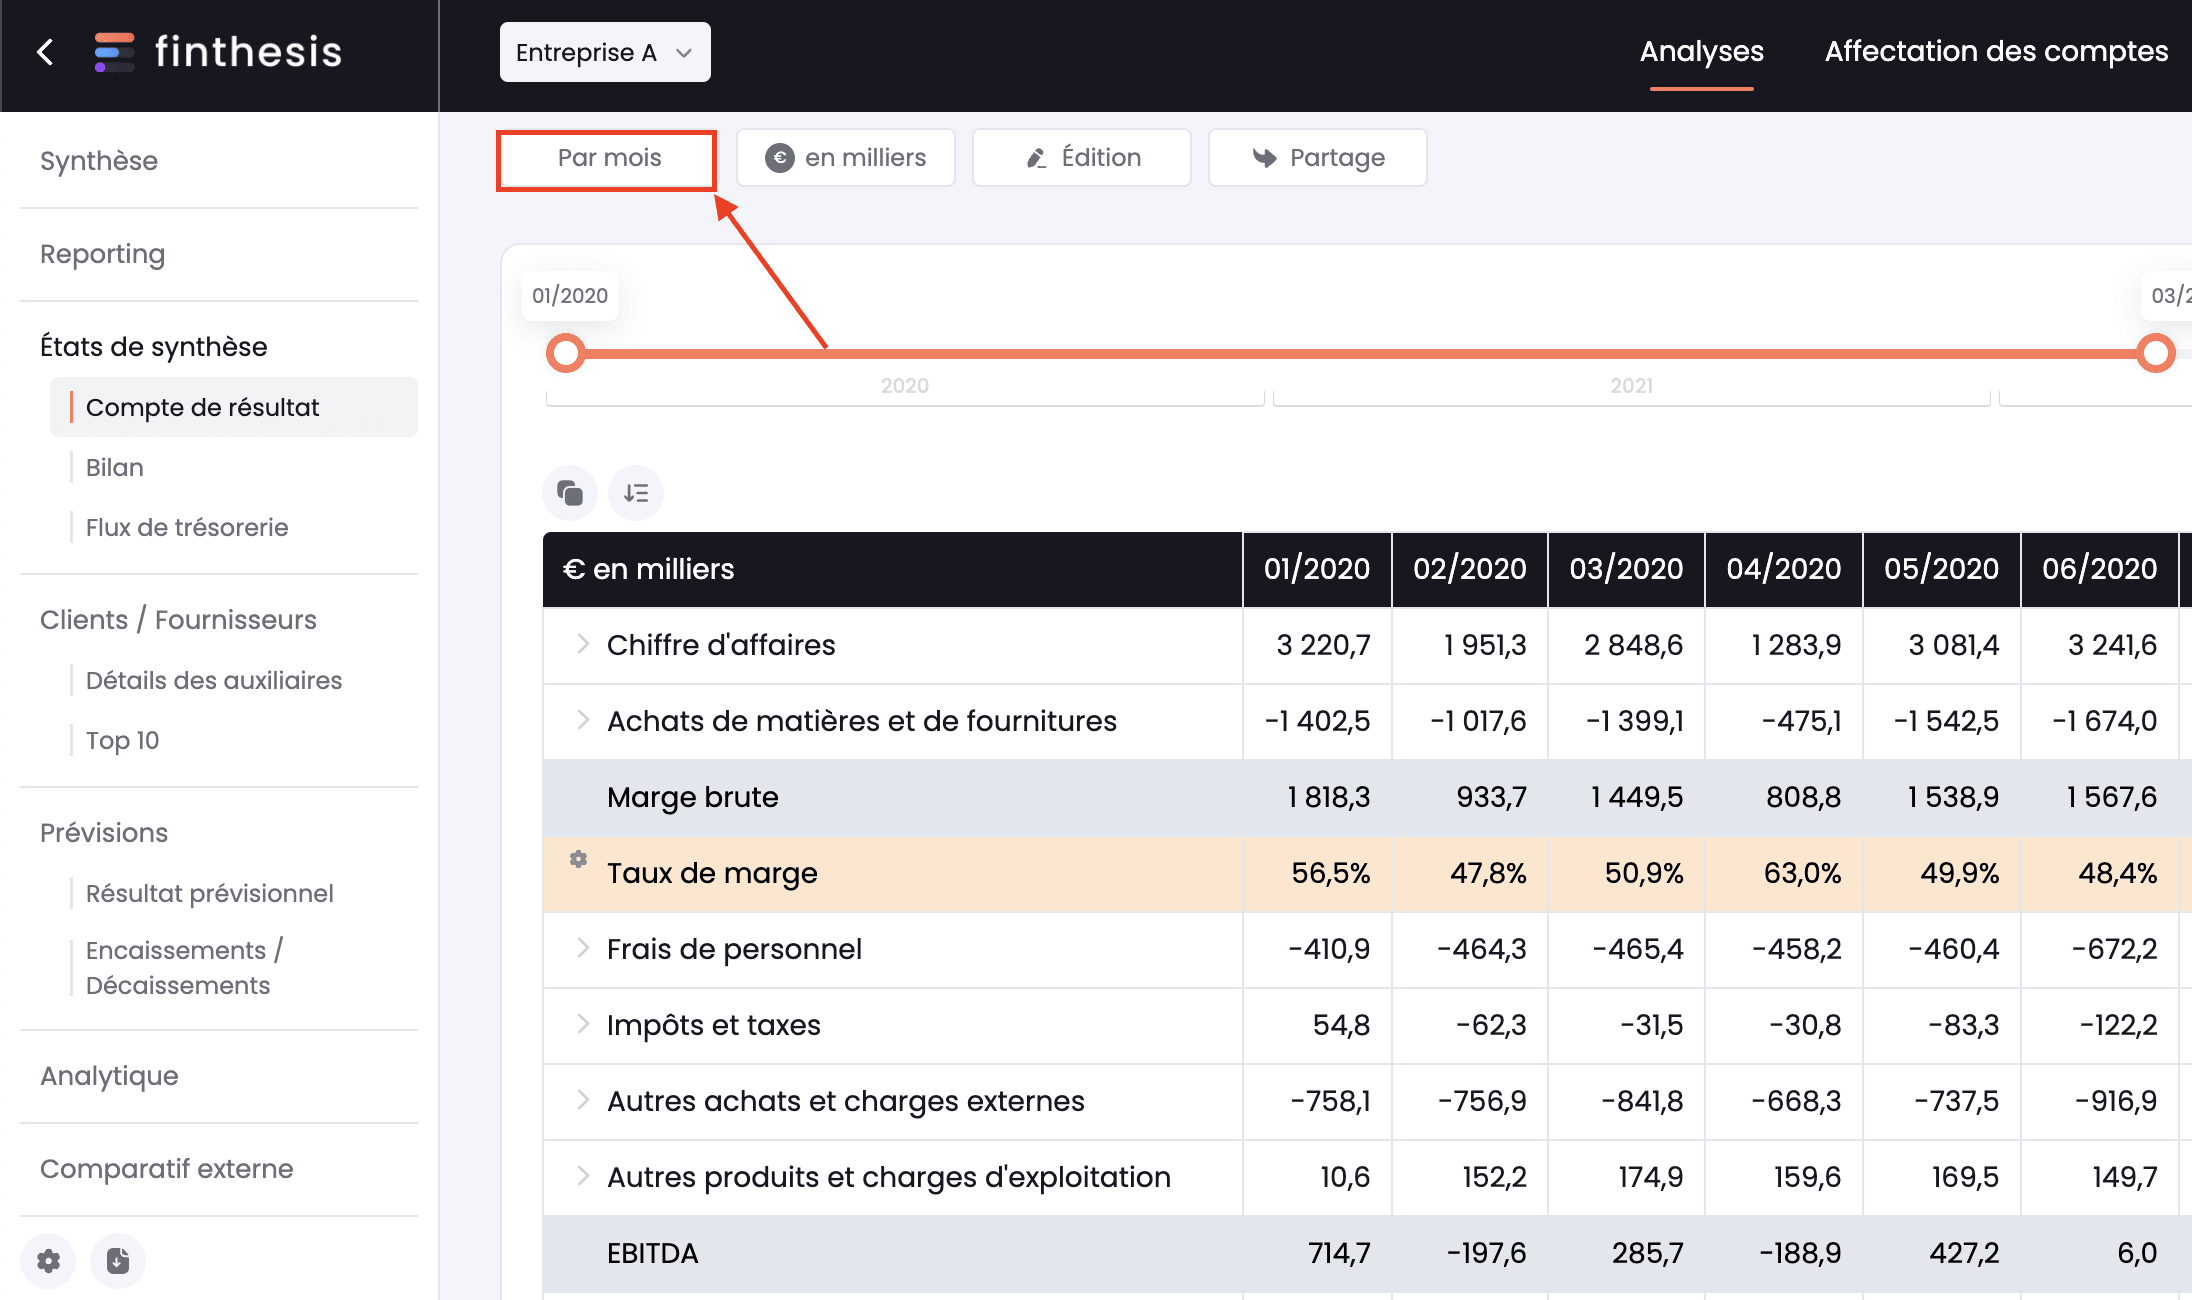Click the 03/2020 column header

[1627, 569]
